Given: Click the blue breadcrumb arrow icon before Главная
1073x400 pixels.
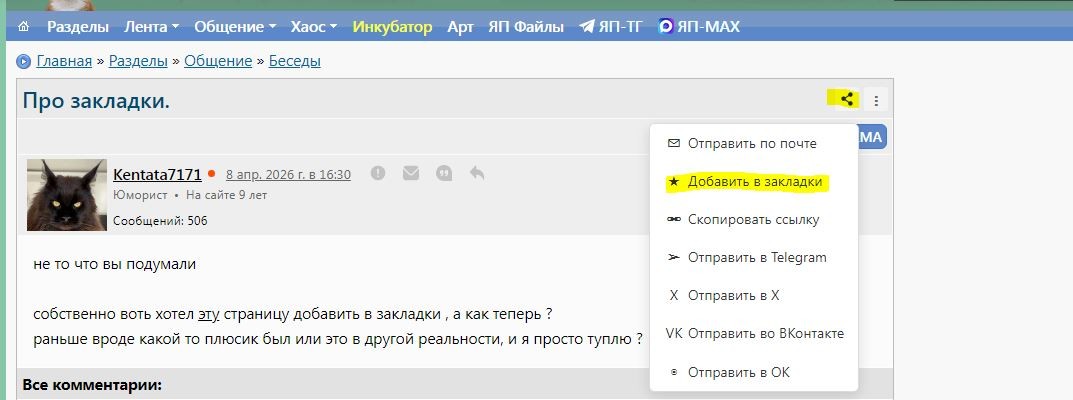Looking at the screenshot, I should pyautogui.click(x=24, y=62).
